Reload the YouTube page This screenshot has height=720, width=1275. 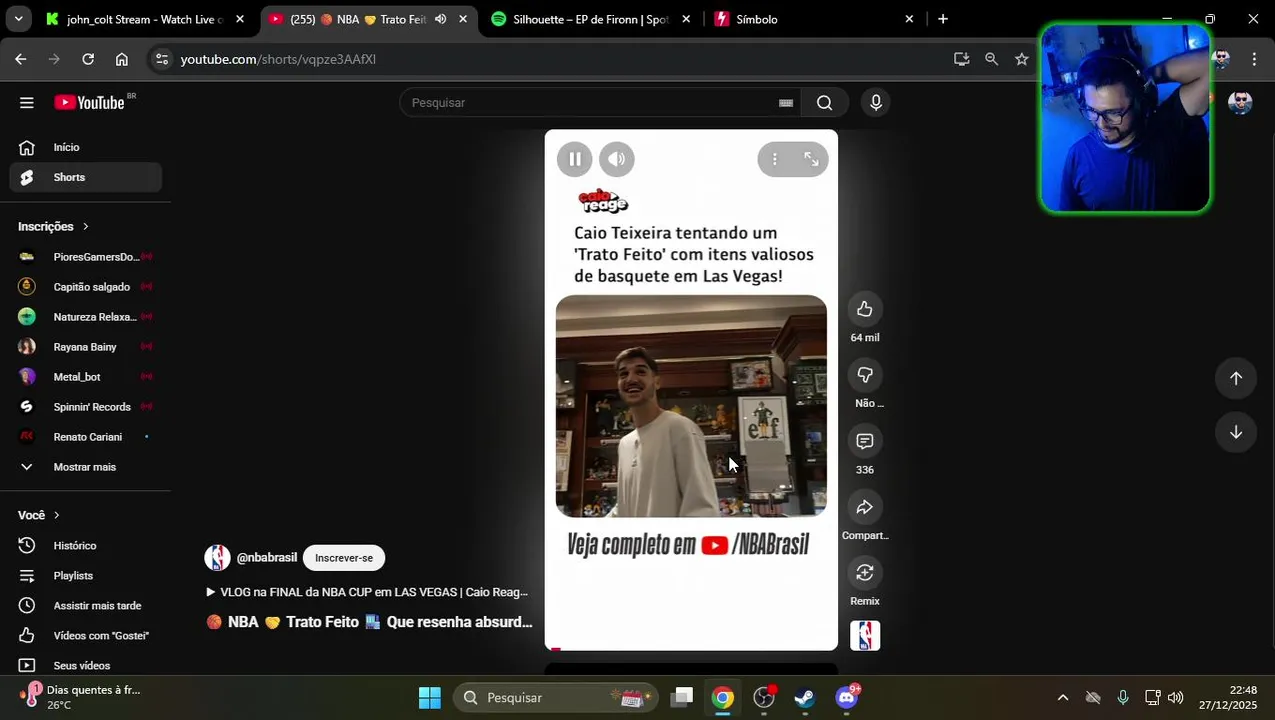pyautogui.click(x=88, y=59)
